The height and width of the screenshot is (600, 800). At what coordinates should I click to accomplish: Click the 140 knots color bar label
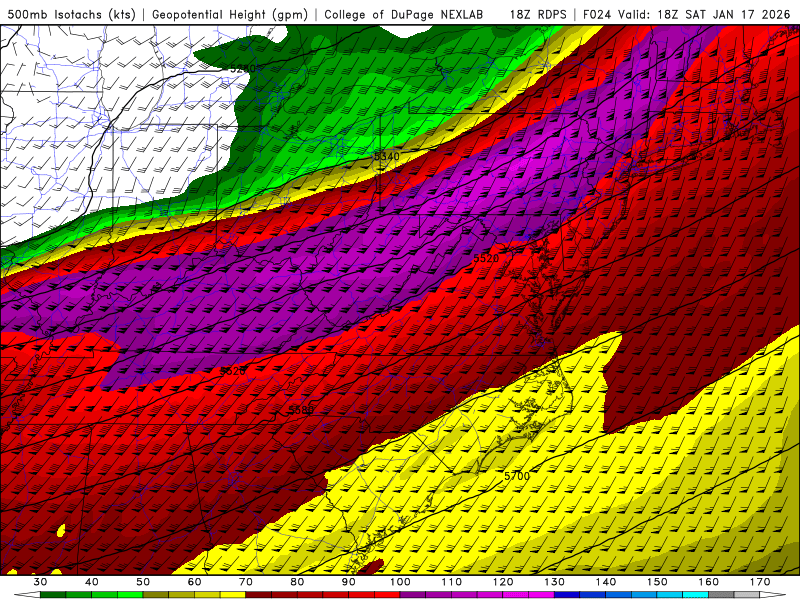click(x=606, y=582)
